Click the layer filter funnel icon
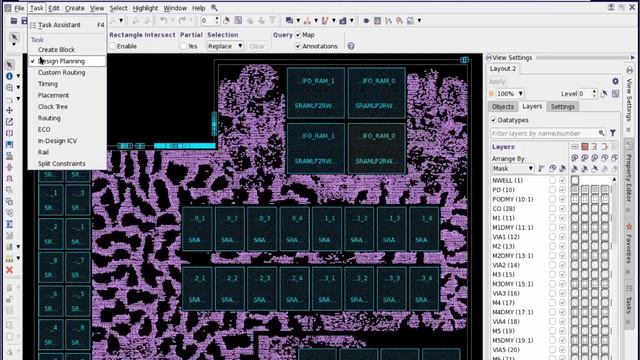 click(x=613, y=133)
